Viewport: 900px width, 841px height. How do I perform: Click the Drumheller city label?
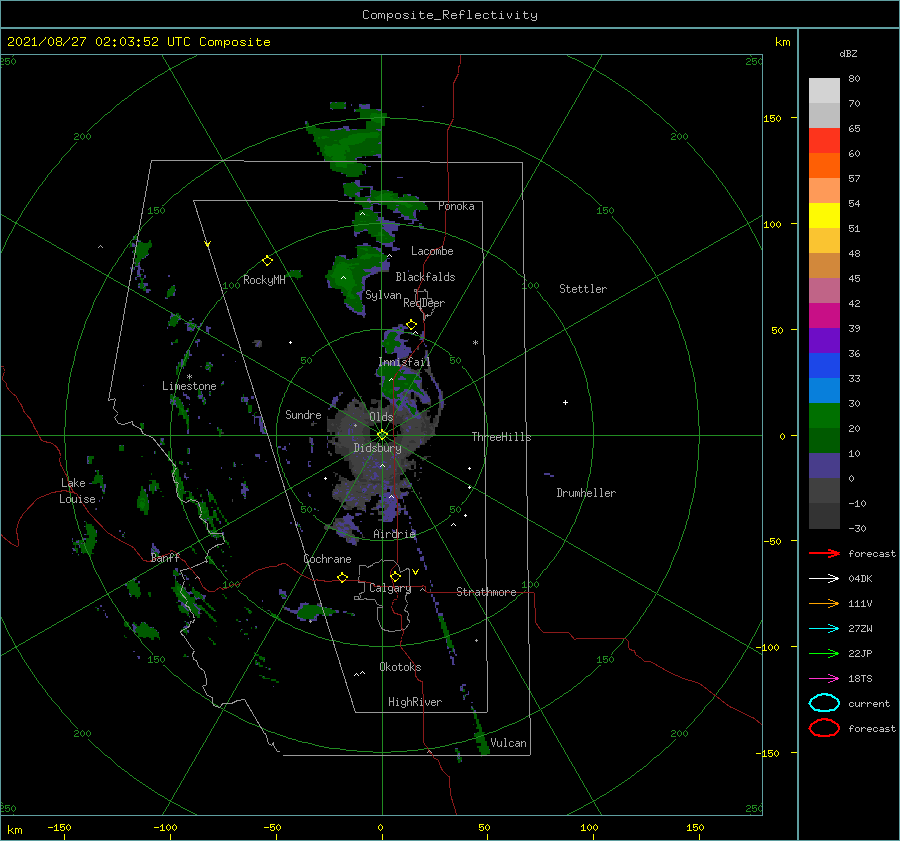586,493
